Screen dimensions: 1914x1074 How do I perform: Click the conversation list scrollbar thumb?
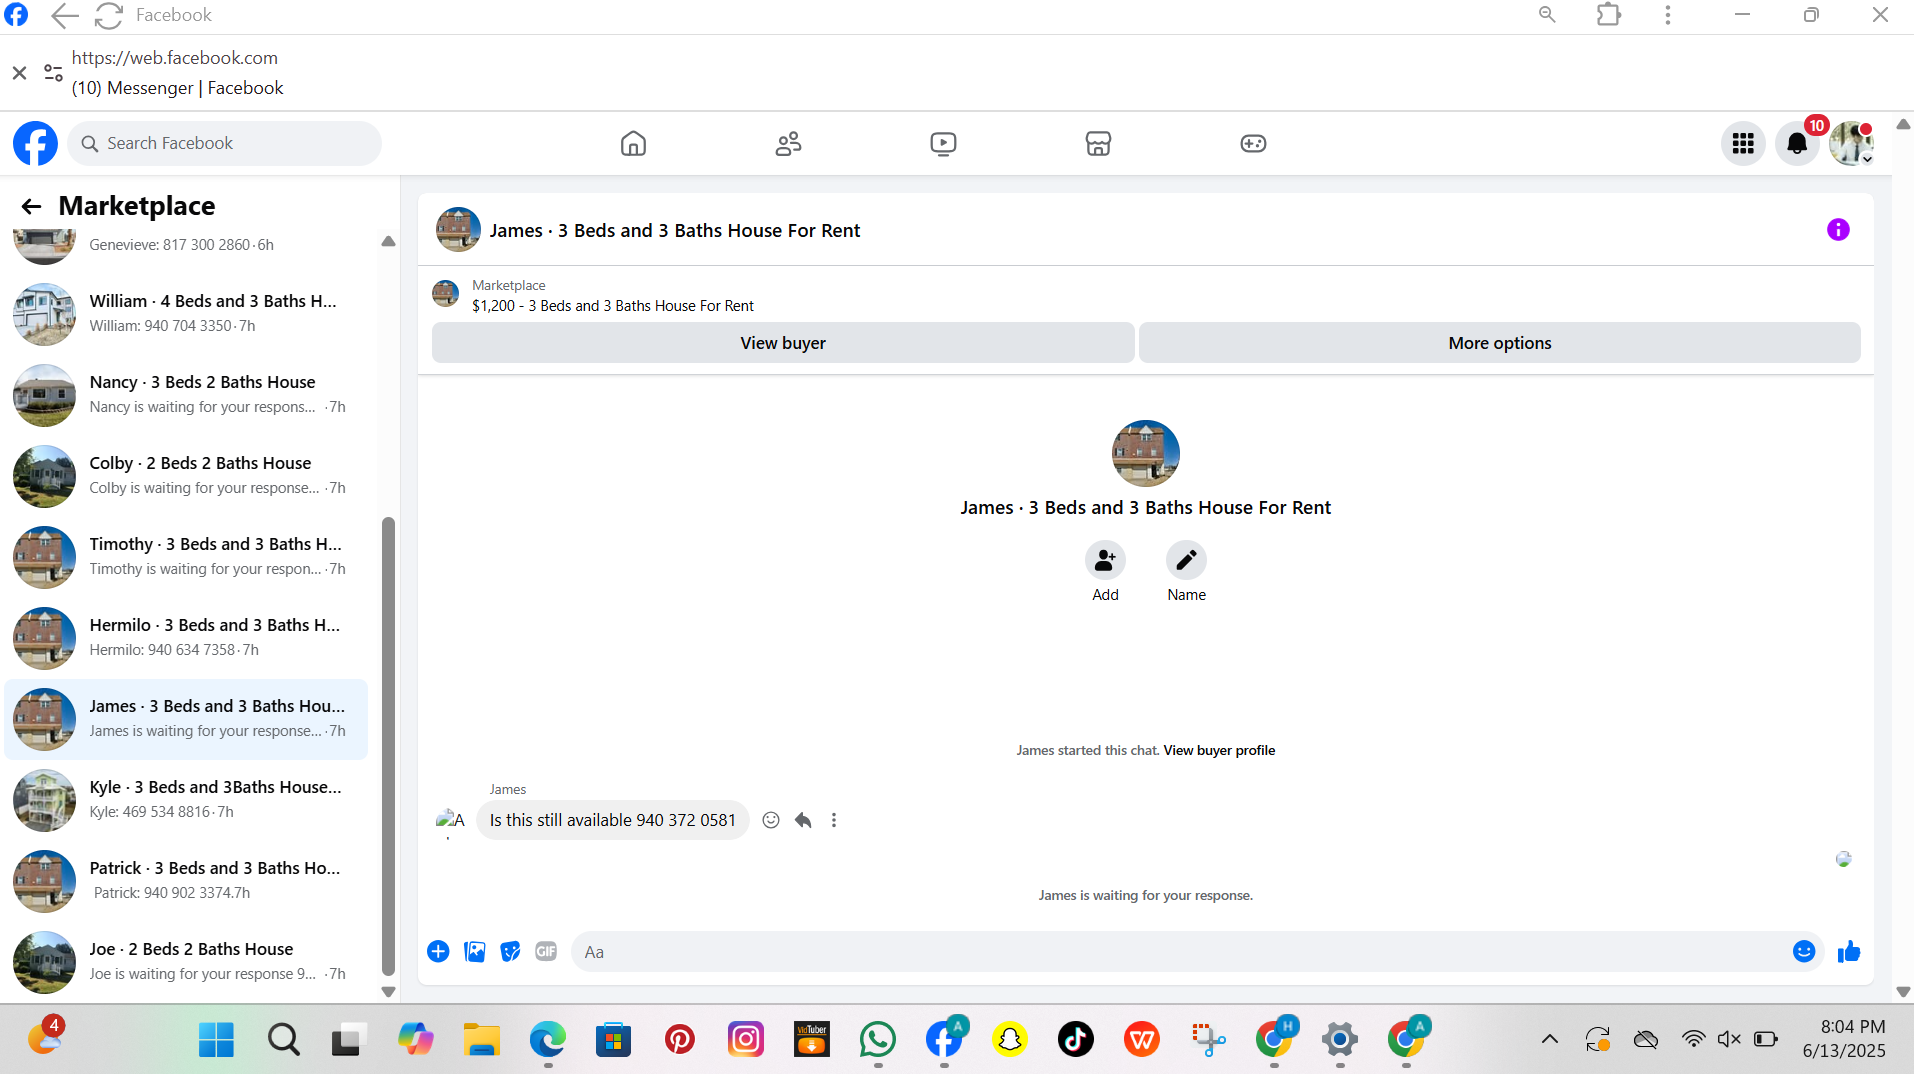click(388, 746)
